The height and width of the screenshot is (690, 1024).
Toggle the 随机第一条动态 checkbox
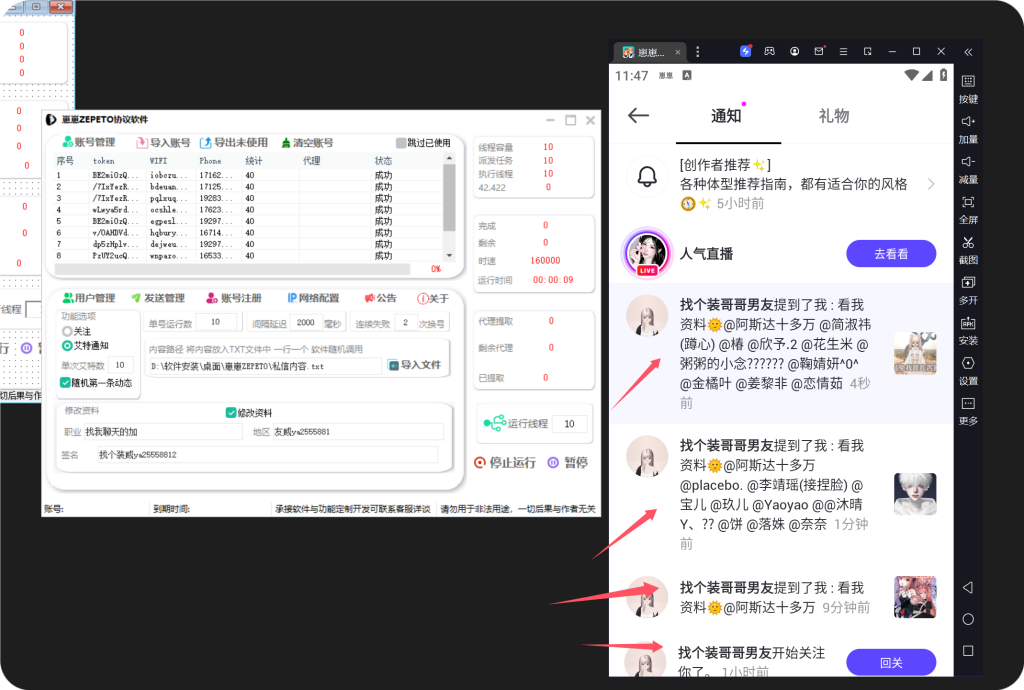click(x=65, y=382)
